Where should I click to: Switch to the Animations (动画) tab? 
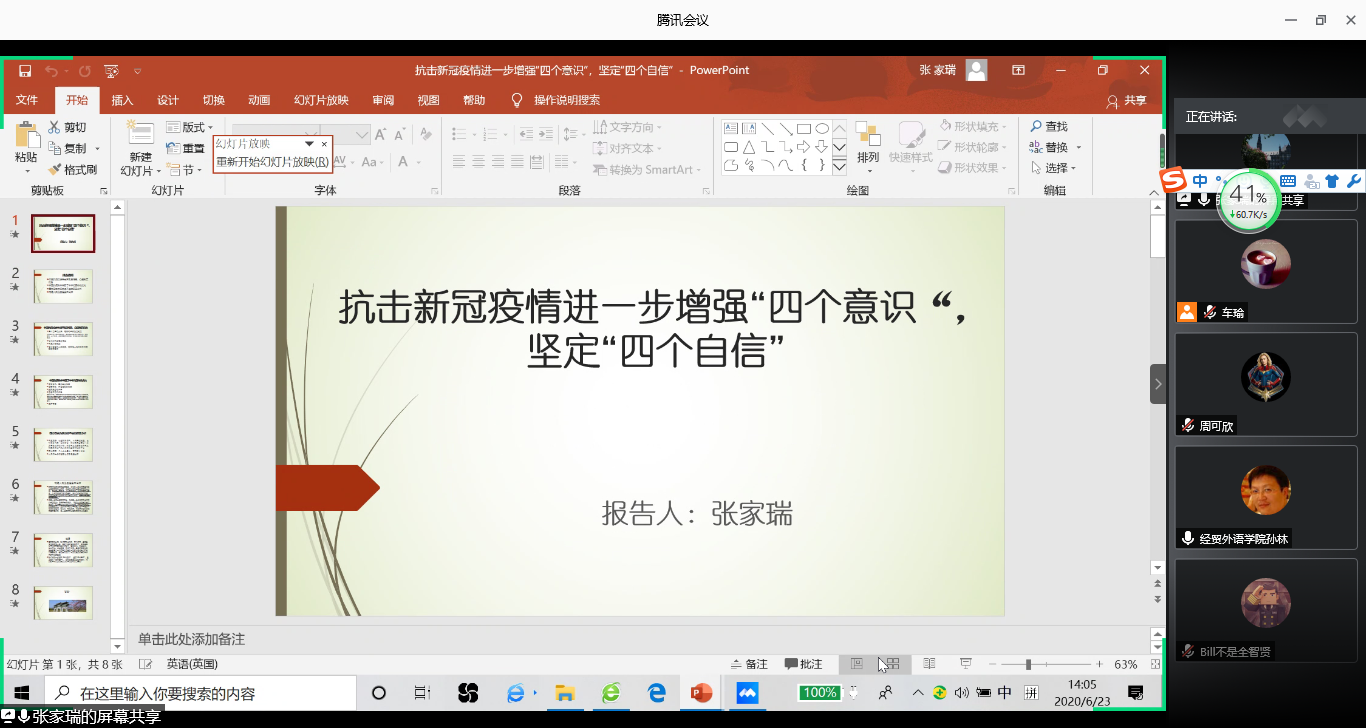pyautogui.click(x=259, y=100)
